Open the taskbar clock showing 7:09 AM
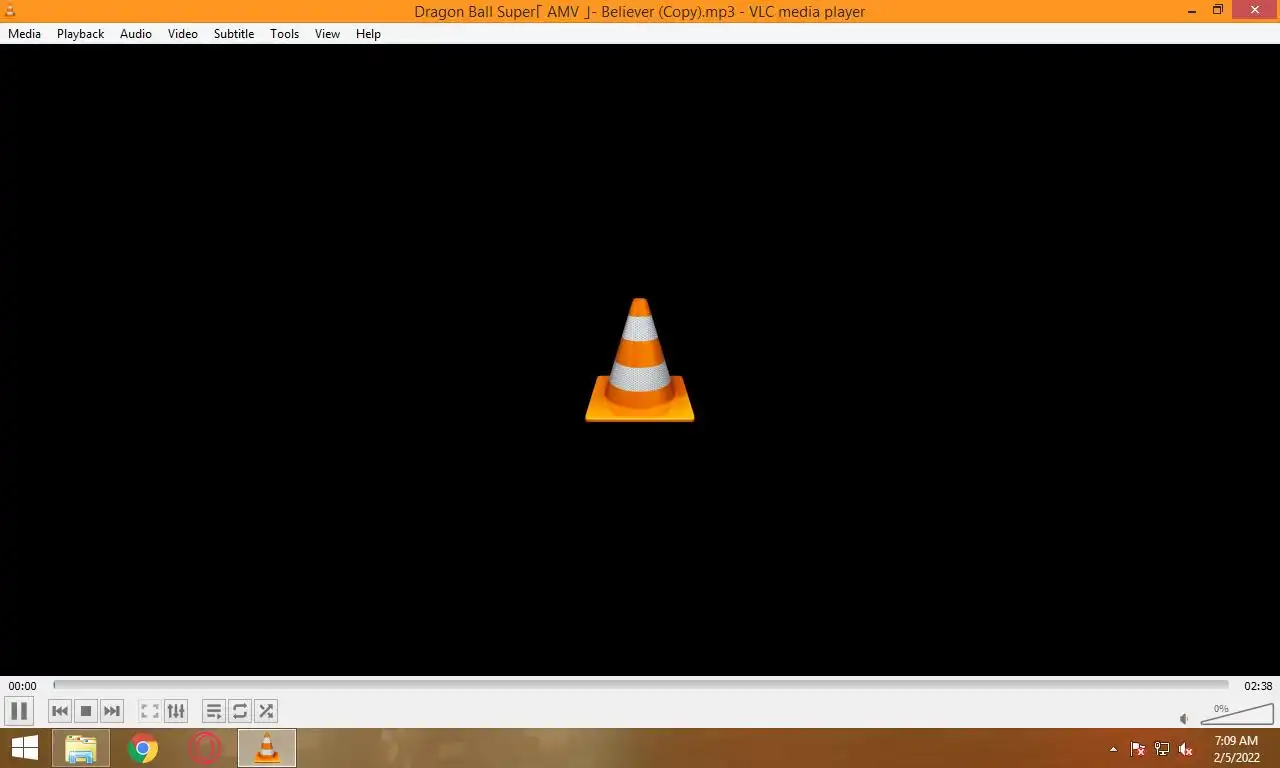The image size is (1280, 768). pos(1236,749)
